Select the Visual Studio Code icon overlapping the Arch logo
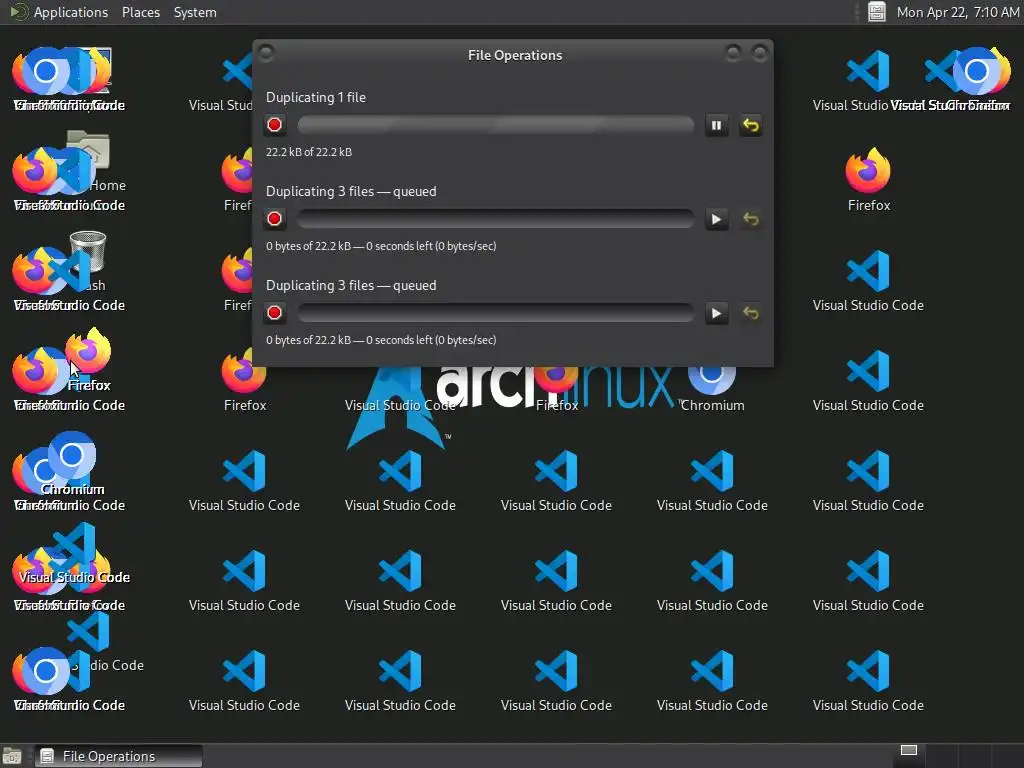The height and width of the screenshot is (768, 1024). [400, 389]
